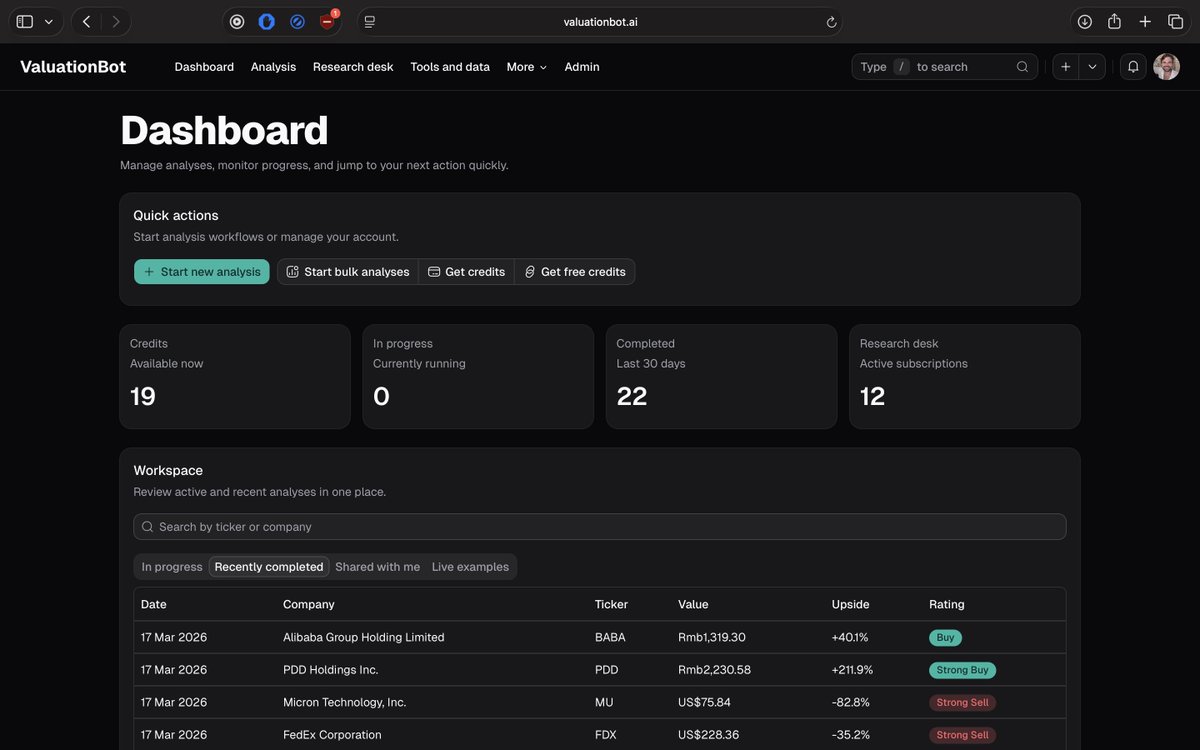Click the Buy rating badge for Alibaba
The width and height of the screenshot is (1200, 750).
tap(945, 637)
